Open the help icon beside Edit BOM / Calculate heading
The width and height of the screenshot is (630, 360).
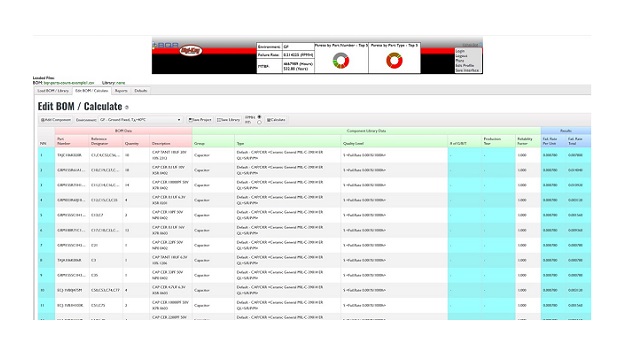pos(127,107)
